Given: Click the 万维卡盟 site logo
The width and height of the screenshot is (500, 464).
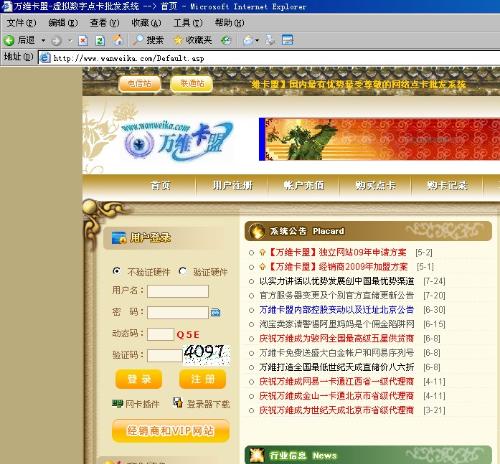Looking at the screenshot, I should (x=178, y=140).
